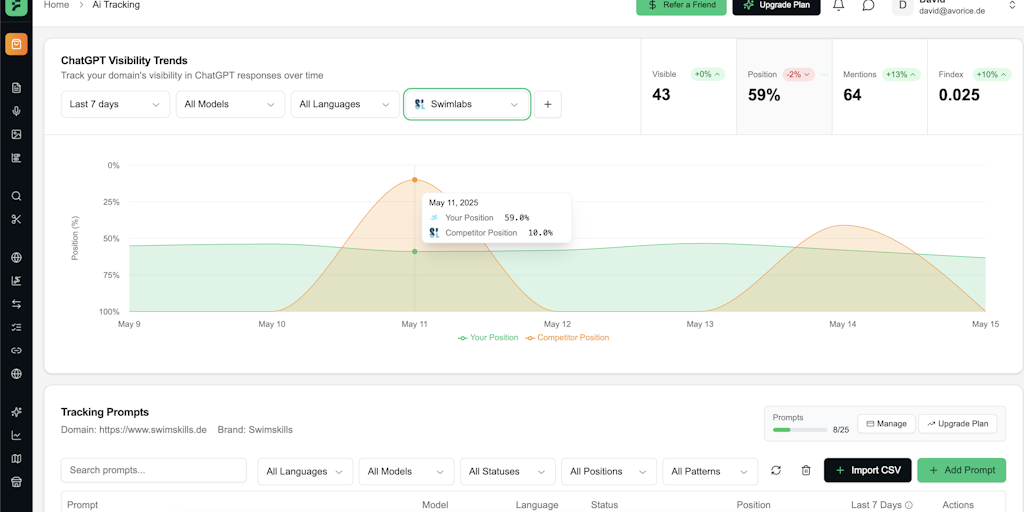Screen dimensions: 1024x512
Task: Open the Last 7 days range dropdown
Action: coord(115,104)
